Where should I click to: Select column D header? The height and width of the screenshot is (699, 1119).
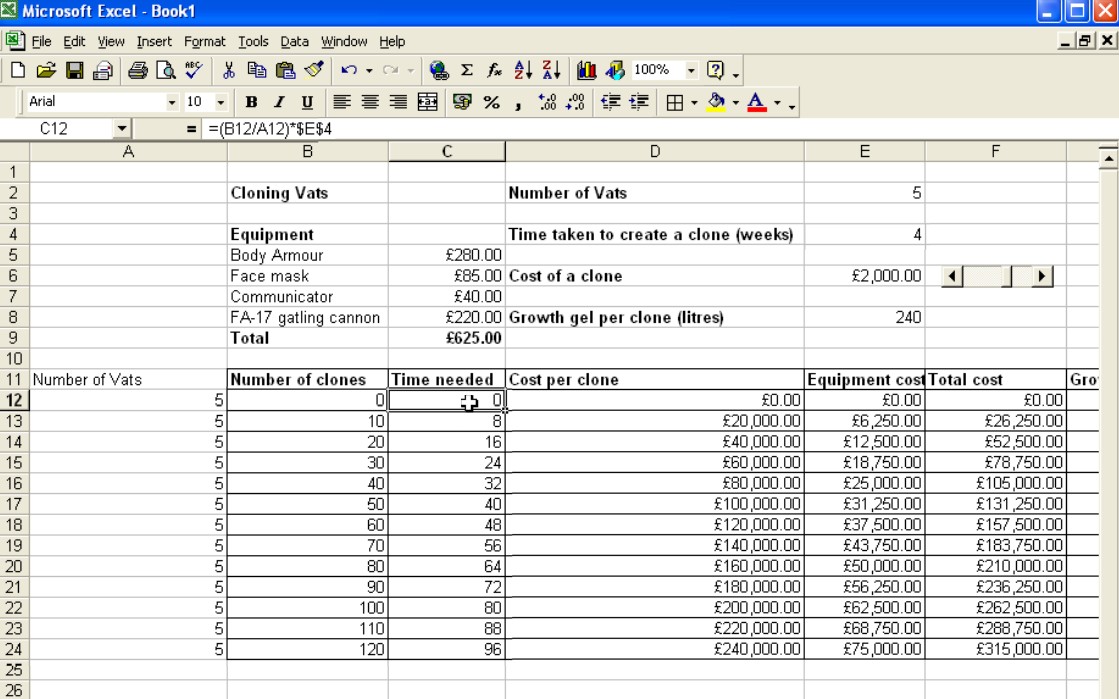(654, 150)
